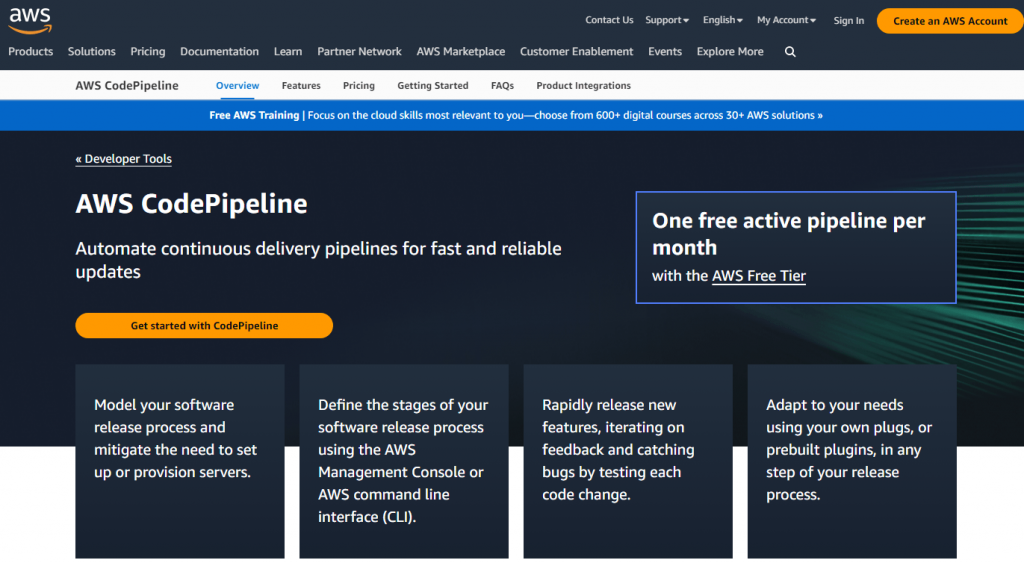The image size is (1024, 563).
Task: Switch to the CodePipeline Pricing tab
Action: 359,86
